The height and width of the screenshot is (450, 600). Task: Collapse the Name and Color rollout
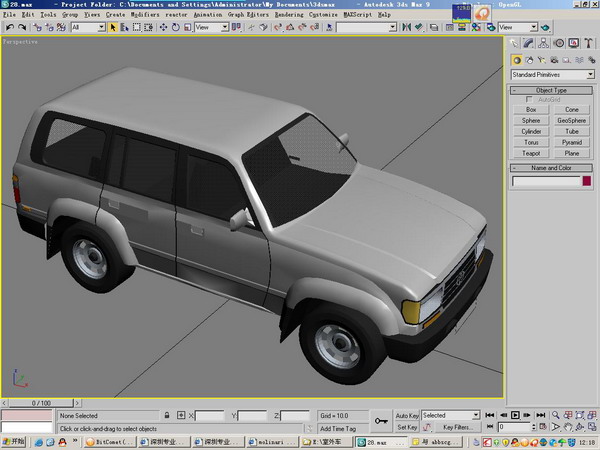552,168
